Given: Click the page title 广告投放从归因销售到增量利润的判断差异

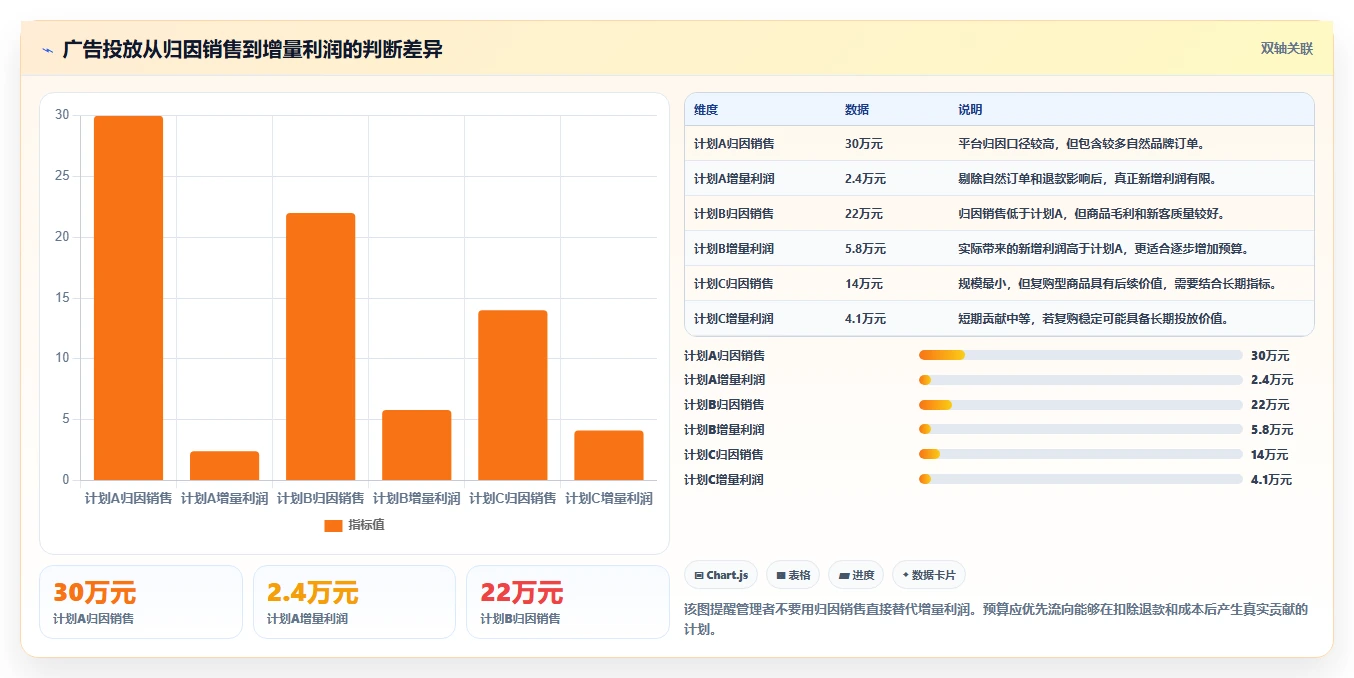Looking at the screenshot, I should 252,50.
